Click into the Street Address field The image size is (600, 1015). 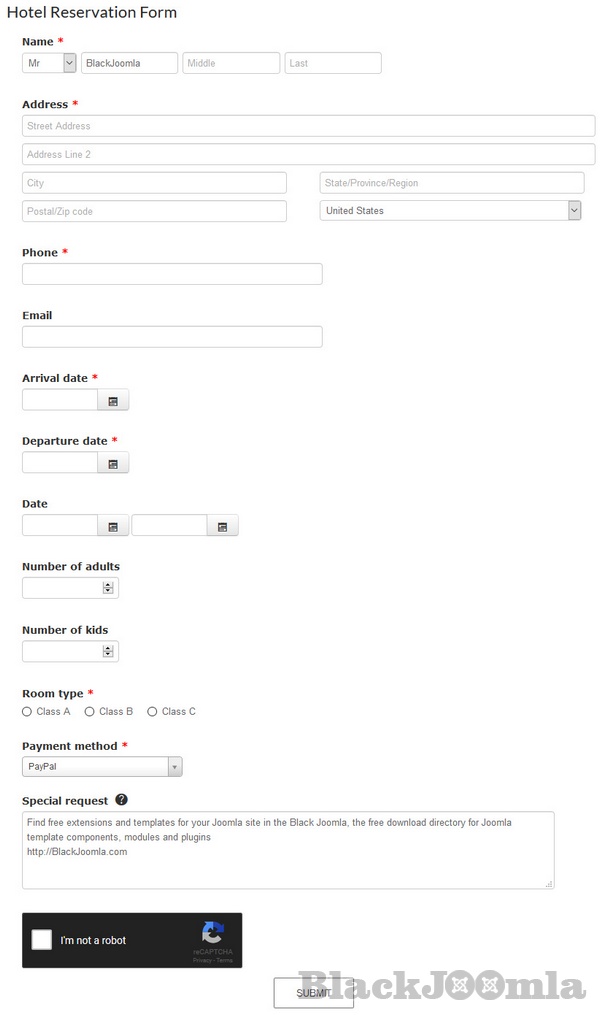[x=308, y=126]
